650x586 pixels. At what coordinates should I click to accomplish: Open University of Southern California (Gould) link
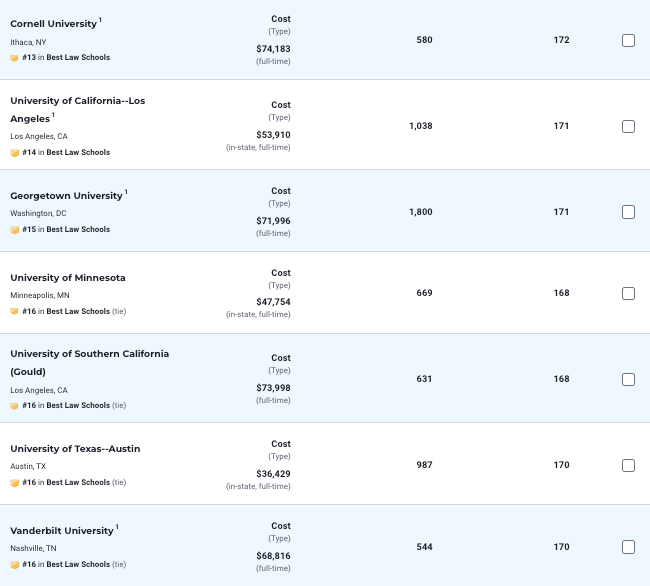pos(89,354)
